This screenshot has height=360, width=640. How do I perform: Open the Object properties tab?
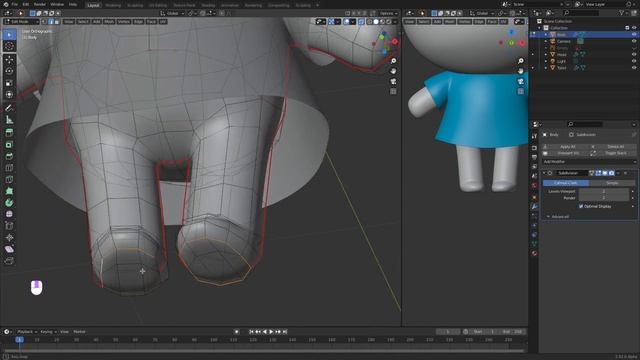534,198
